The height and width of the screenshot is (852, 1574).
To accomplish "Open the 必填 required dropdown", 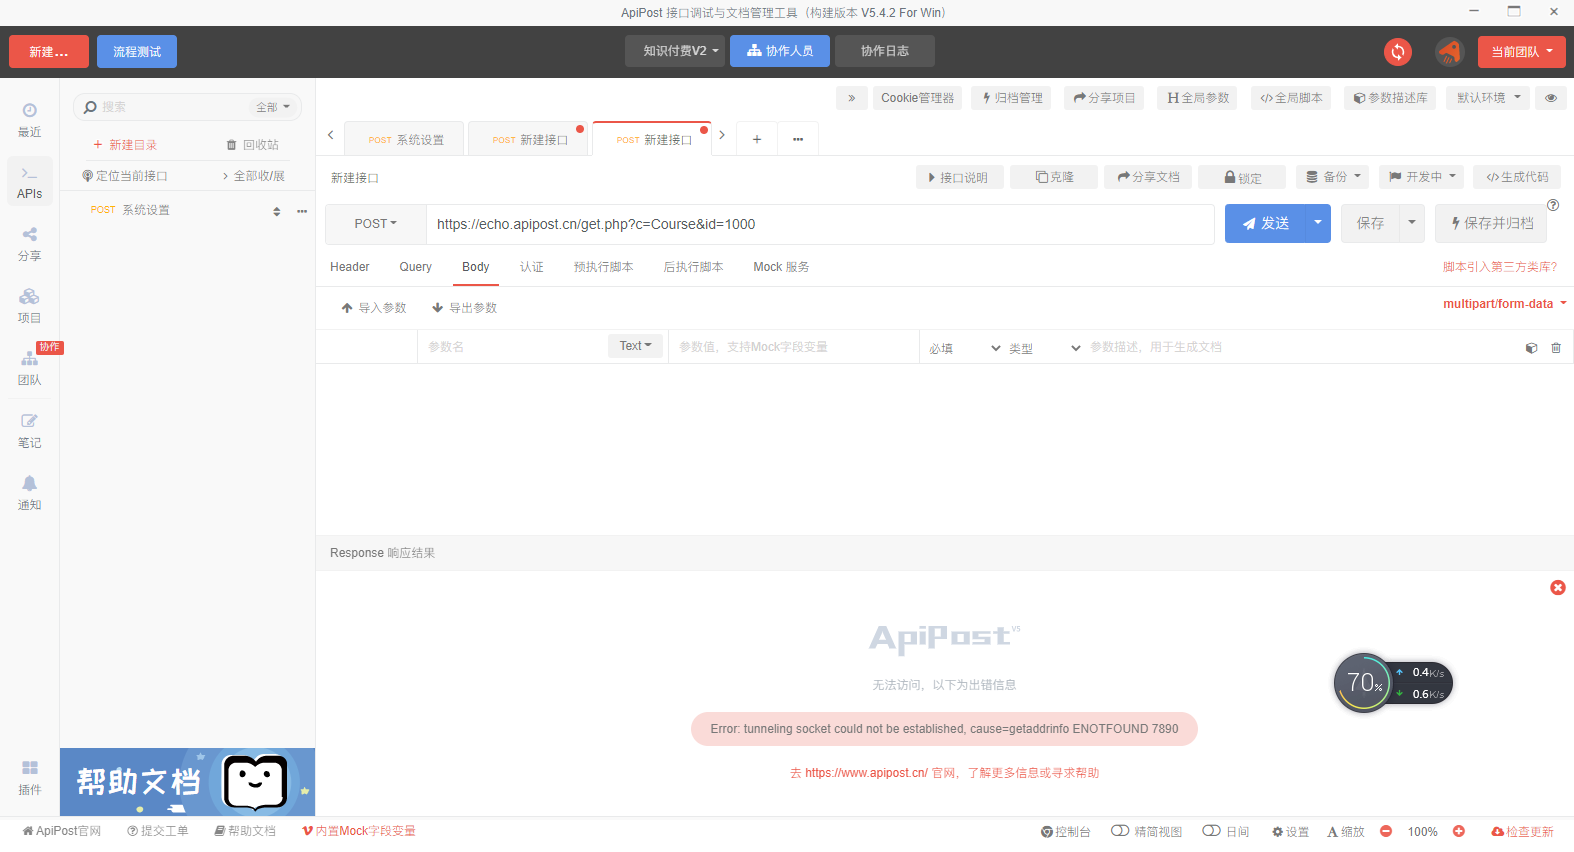I will click(964, 348).
